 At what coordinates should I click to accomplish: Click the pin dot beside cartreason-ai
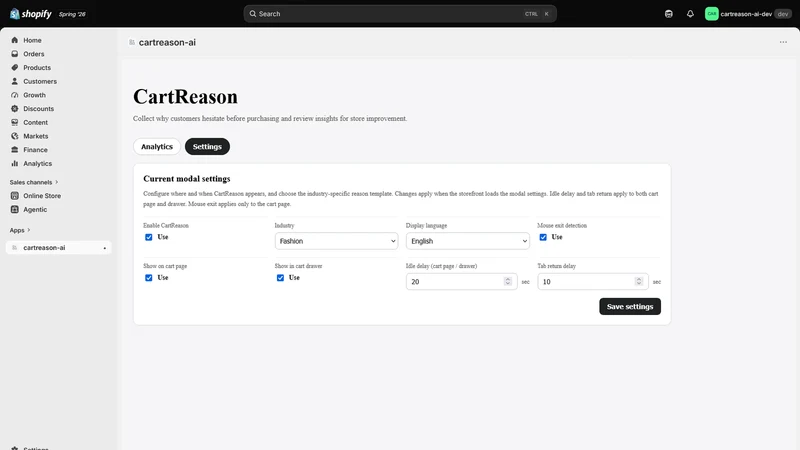click(x=105, y=248)
